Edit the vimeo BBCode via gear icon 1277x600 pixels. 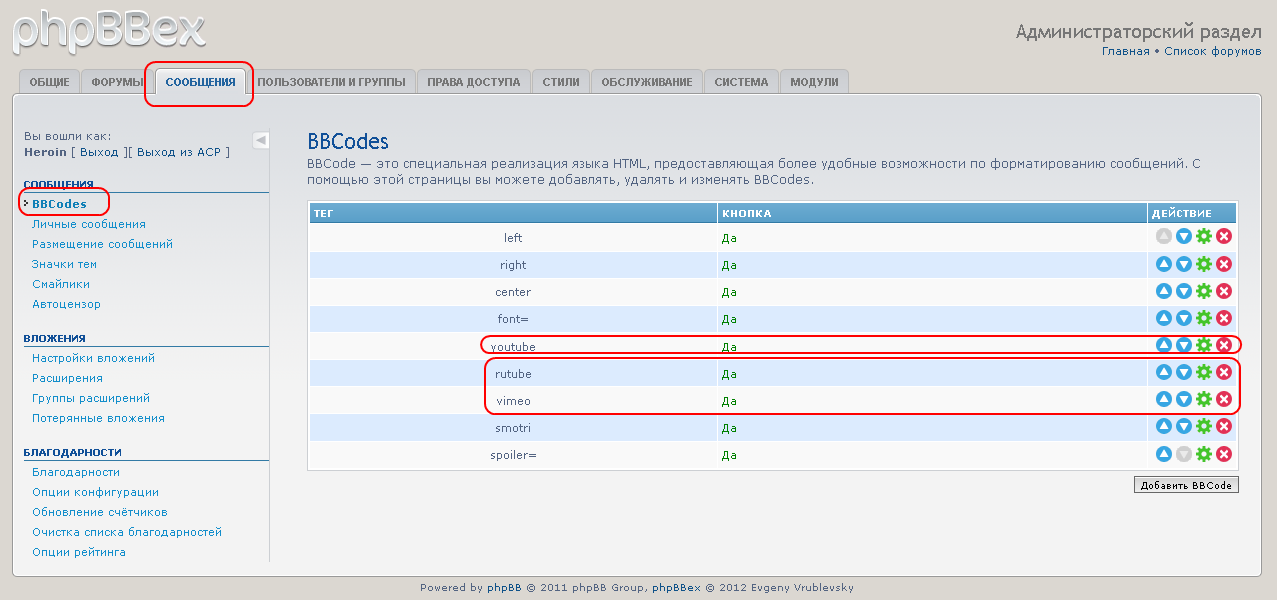(1203, 399)
